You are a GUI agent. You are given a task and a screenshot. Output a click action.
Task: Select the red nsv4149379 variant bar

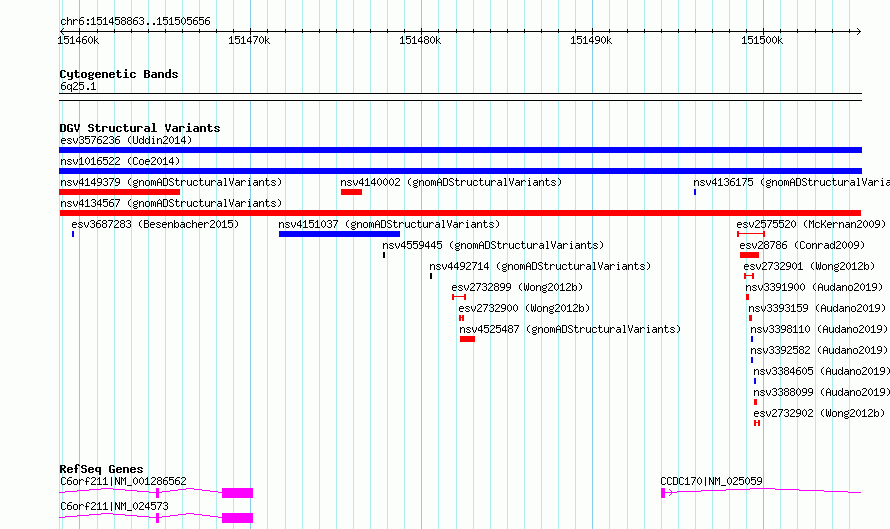(120, 192)
